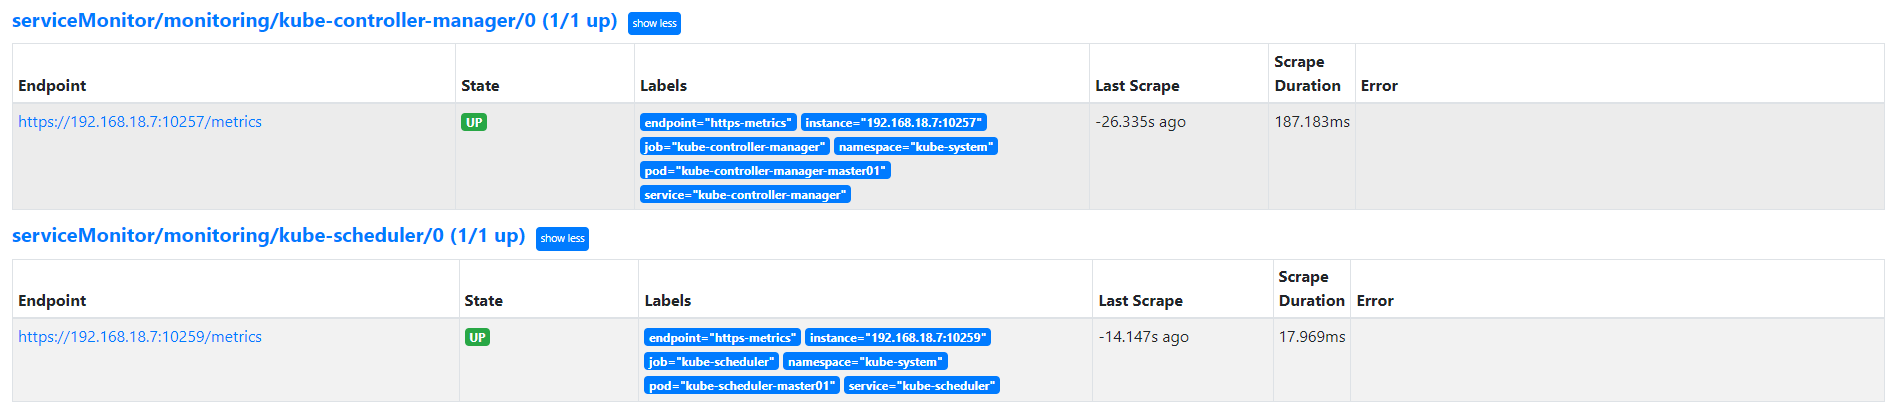
Task: Select service="kube-scheduler" label badge
Action: [x=922, y=385]
